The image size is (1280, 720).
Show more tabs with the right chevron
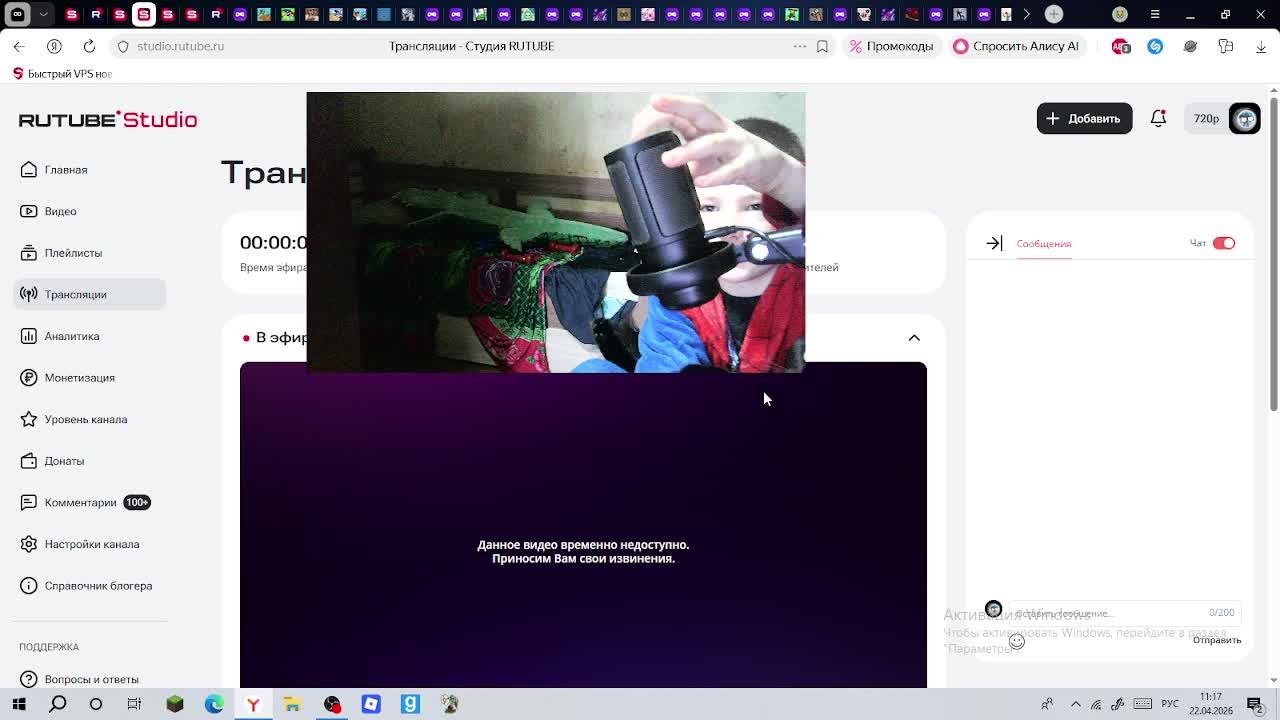pos(1026,14)
